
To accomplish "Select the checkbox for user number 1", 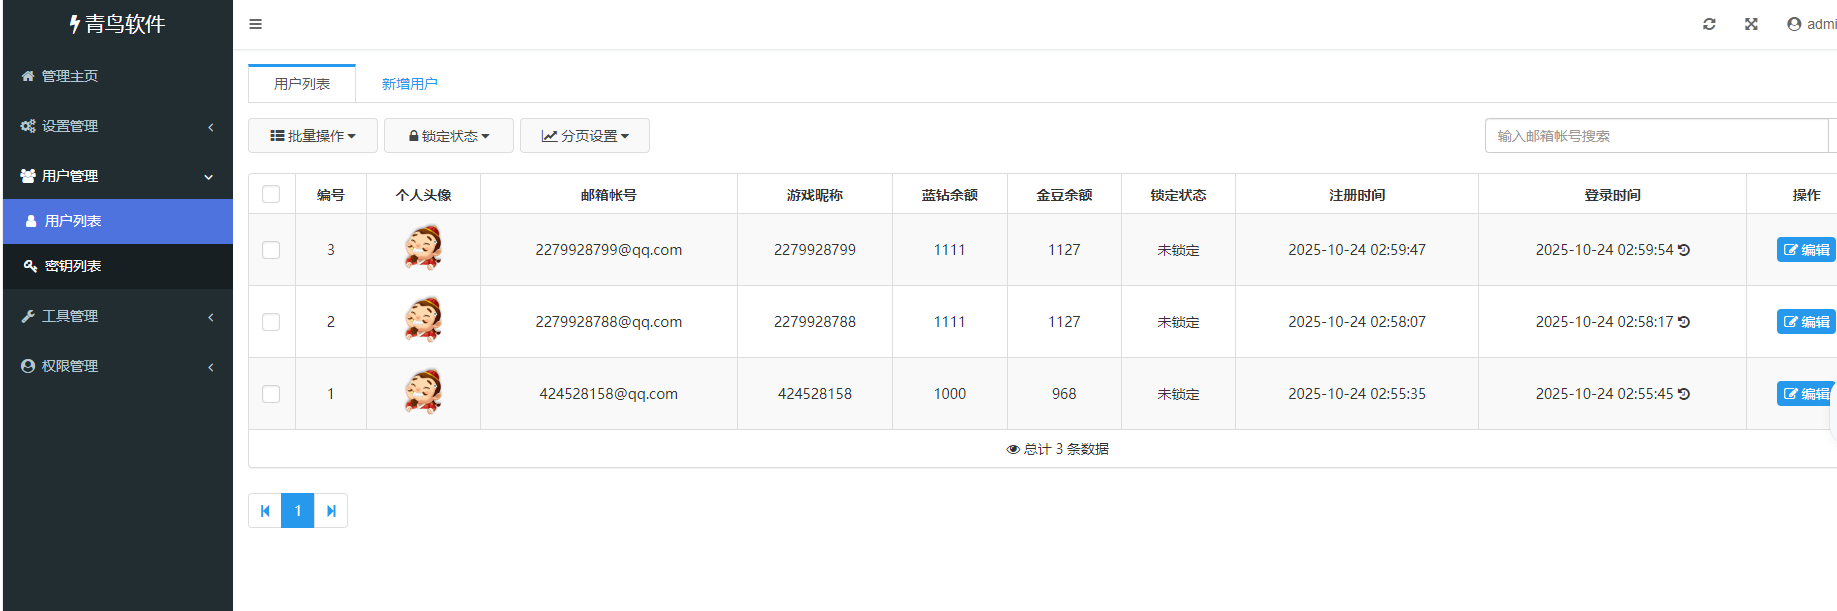I will point(271,394).
